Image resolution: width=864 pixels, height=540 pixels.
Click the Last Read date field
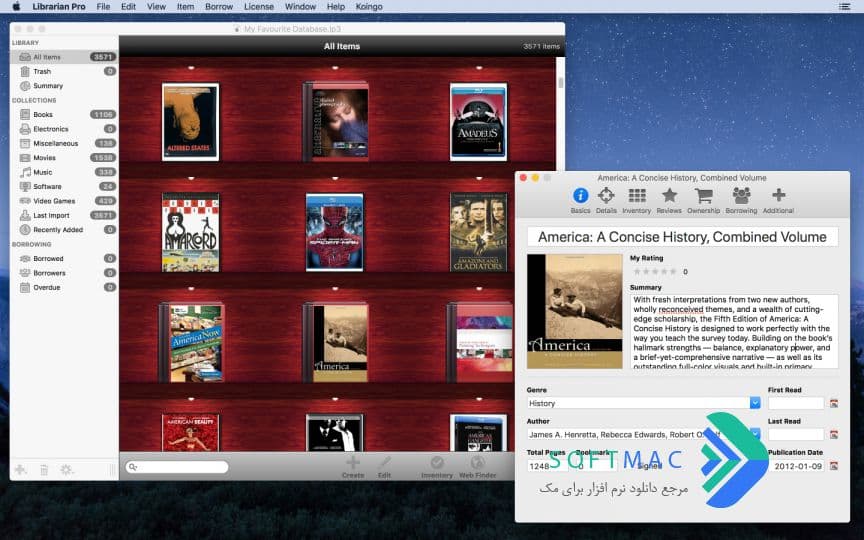796,435
